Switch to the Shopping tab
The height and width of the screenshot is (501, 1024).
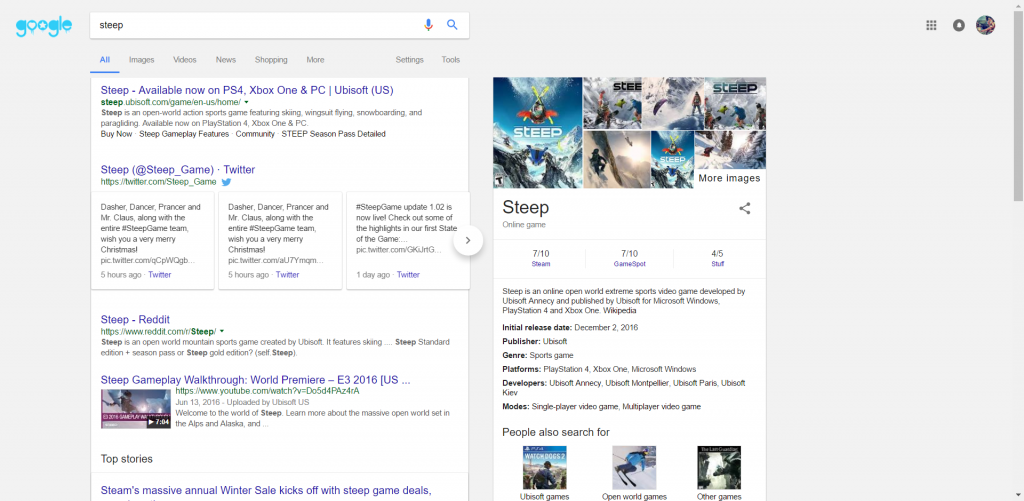271,59
